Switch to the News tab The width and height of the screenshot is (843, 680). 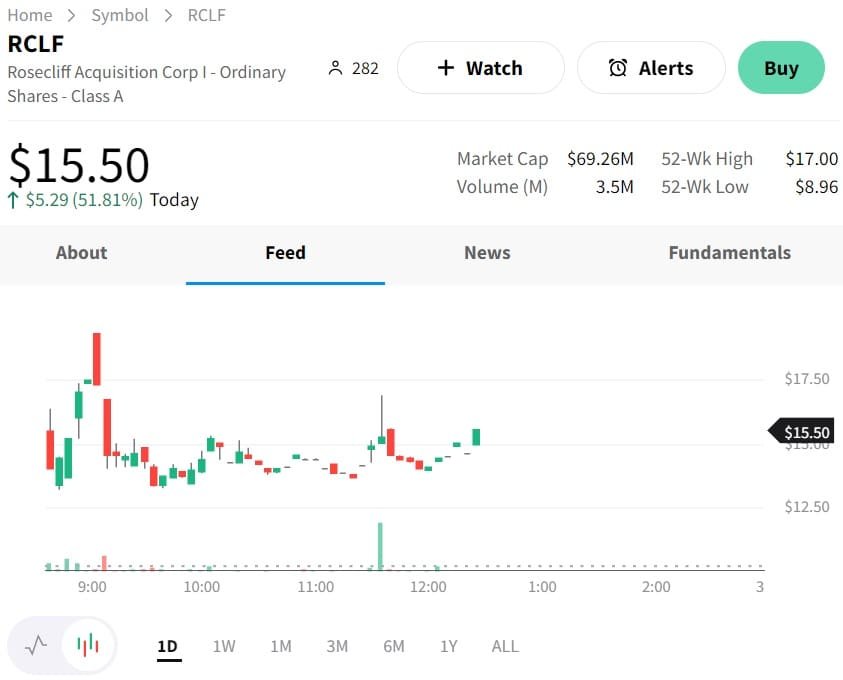(487, 253)
